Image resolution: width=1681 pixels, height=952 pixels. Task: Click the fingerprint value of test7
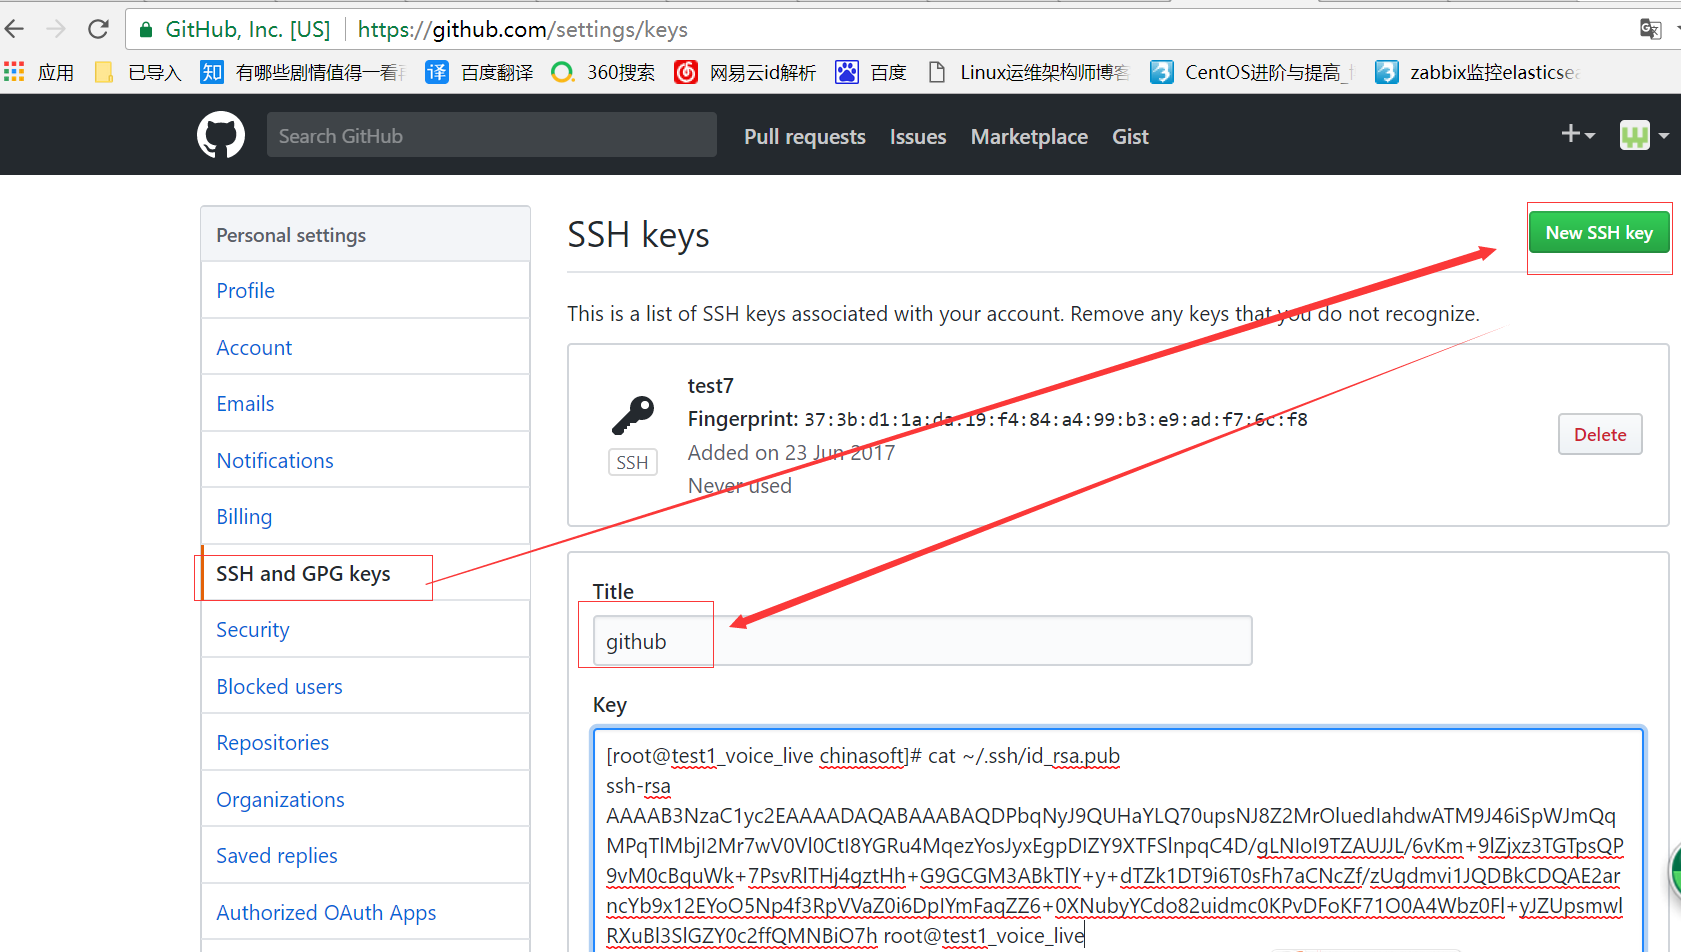1056,420
